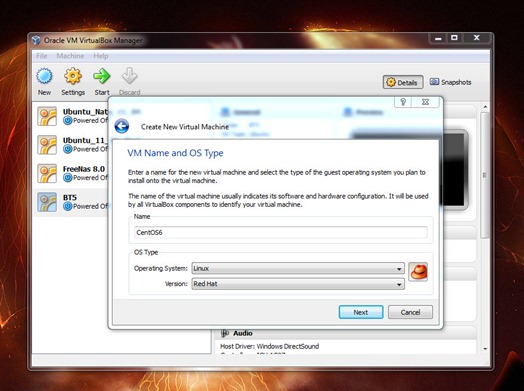This screenshot has height=391, width=524.
Task: Click the Ubuntu_Nat OS icon
Action: tap(47, 116)
